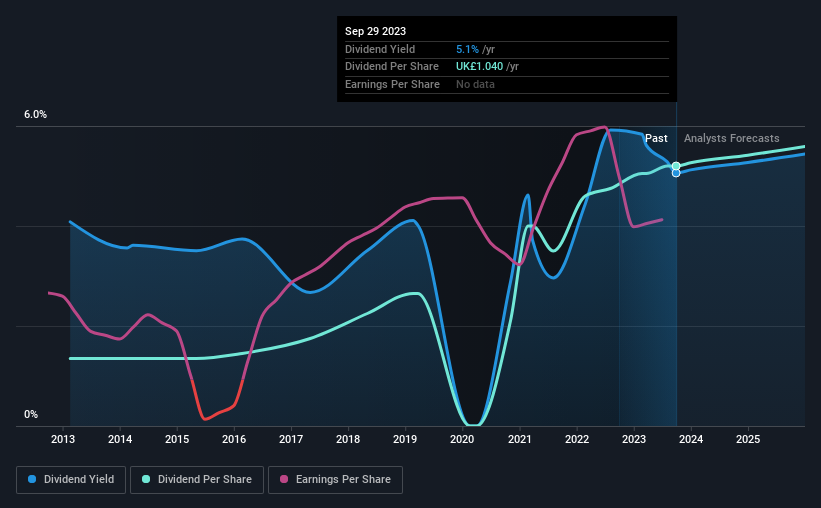Click the No data earnings value
This screenshot has width=821, height=508.
(x=475, y=84)
